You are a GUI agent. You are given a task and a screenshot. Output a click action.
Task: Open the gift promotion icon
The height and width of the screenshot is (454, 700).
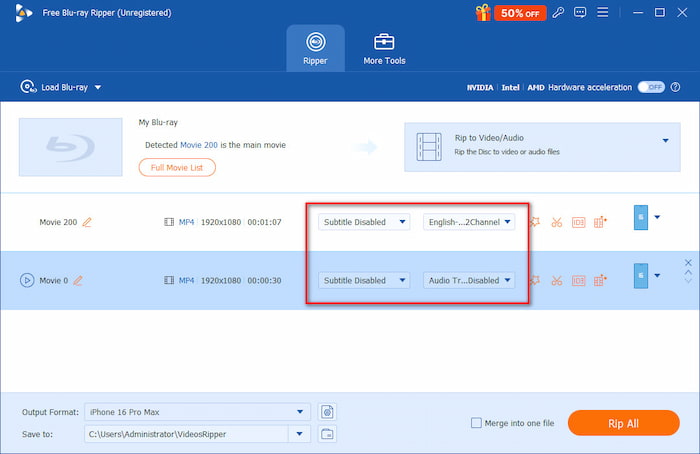pyautogui.click(x=483, y=13)
